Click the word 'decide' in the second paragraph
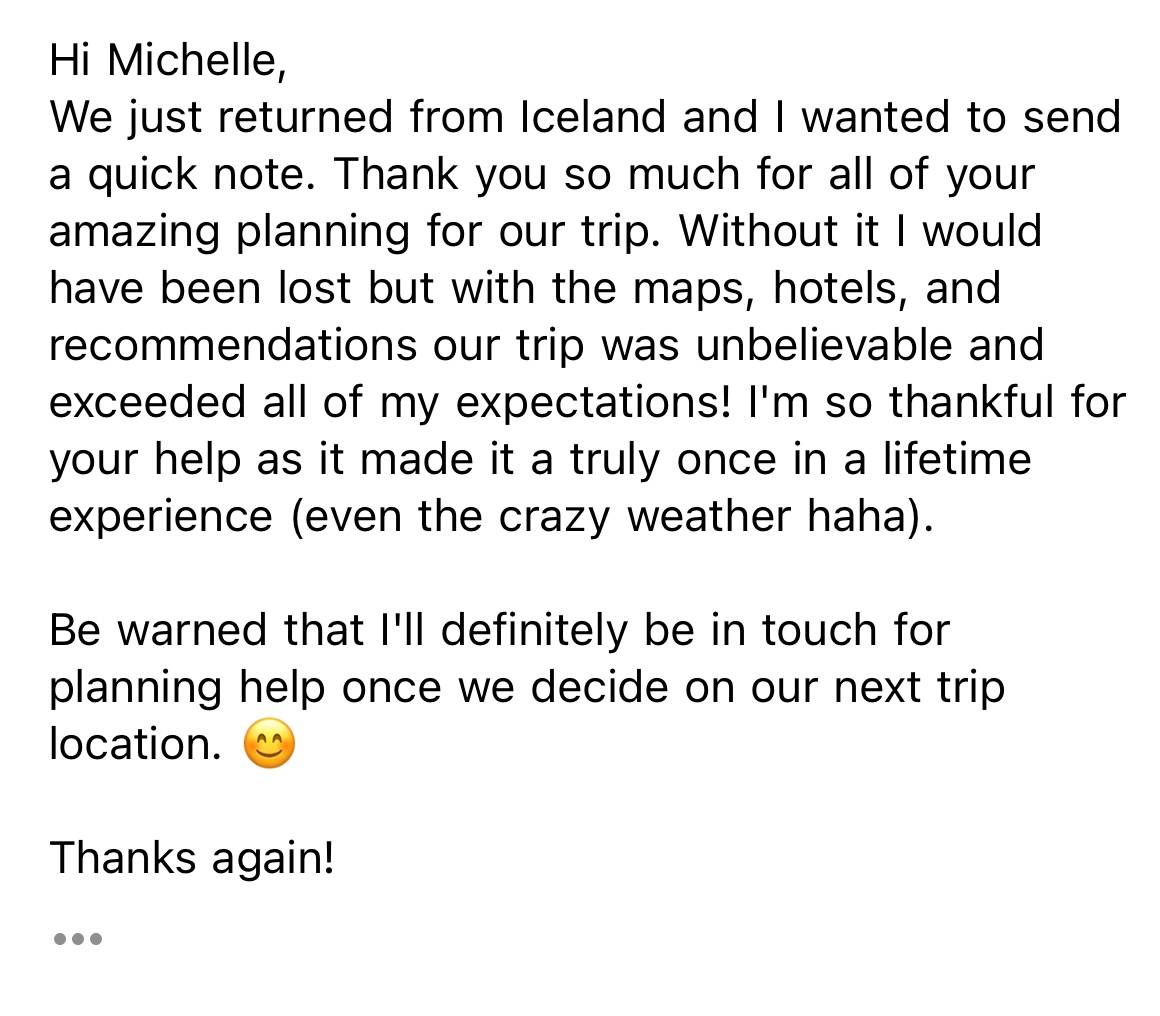The width and height of the screenshot is (1160, 1016). (597, 687)
